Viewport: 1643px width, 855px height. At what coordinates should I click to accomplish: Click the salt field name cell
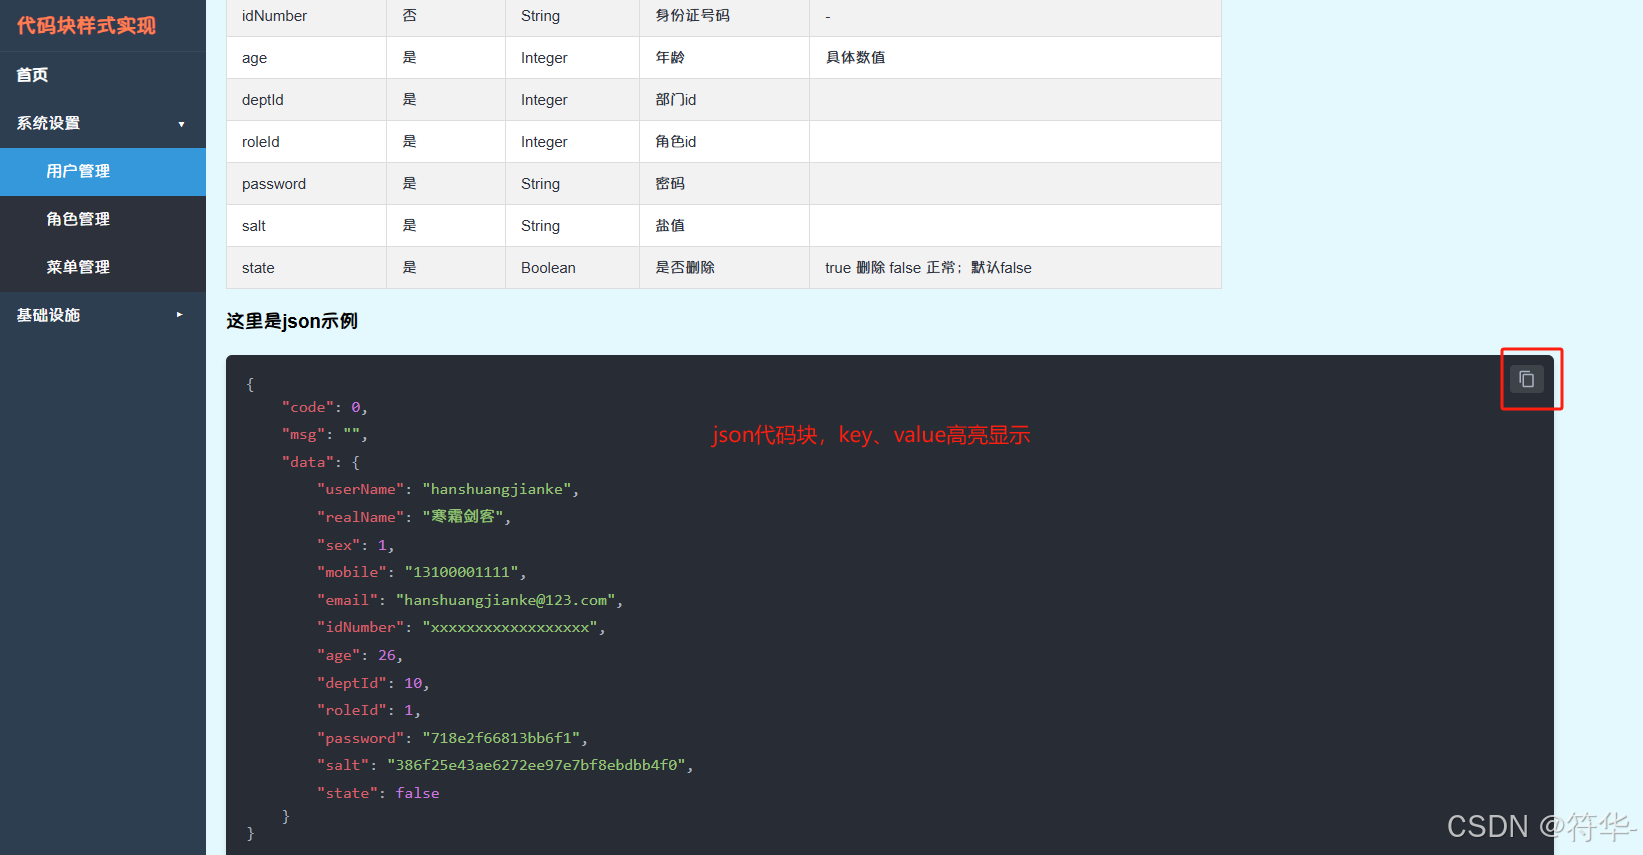306,226
